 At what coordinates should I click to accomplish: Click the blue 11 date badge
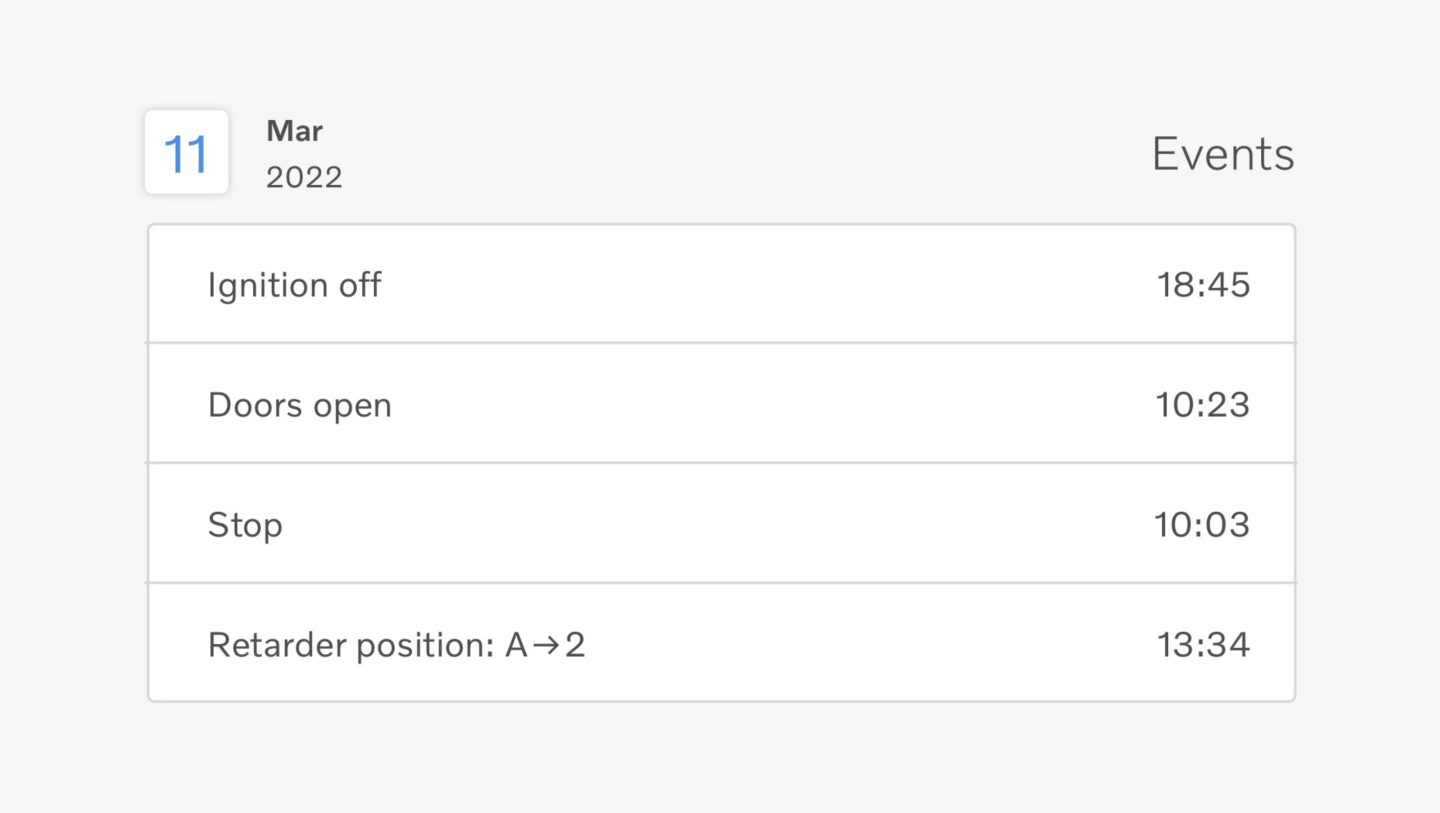coord(186,152)
